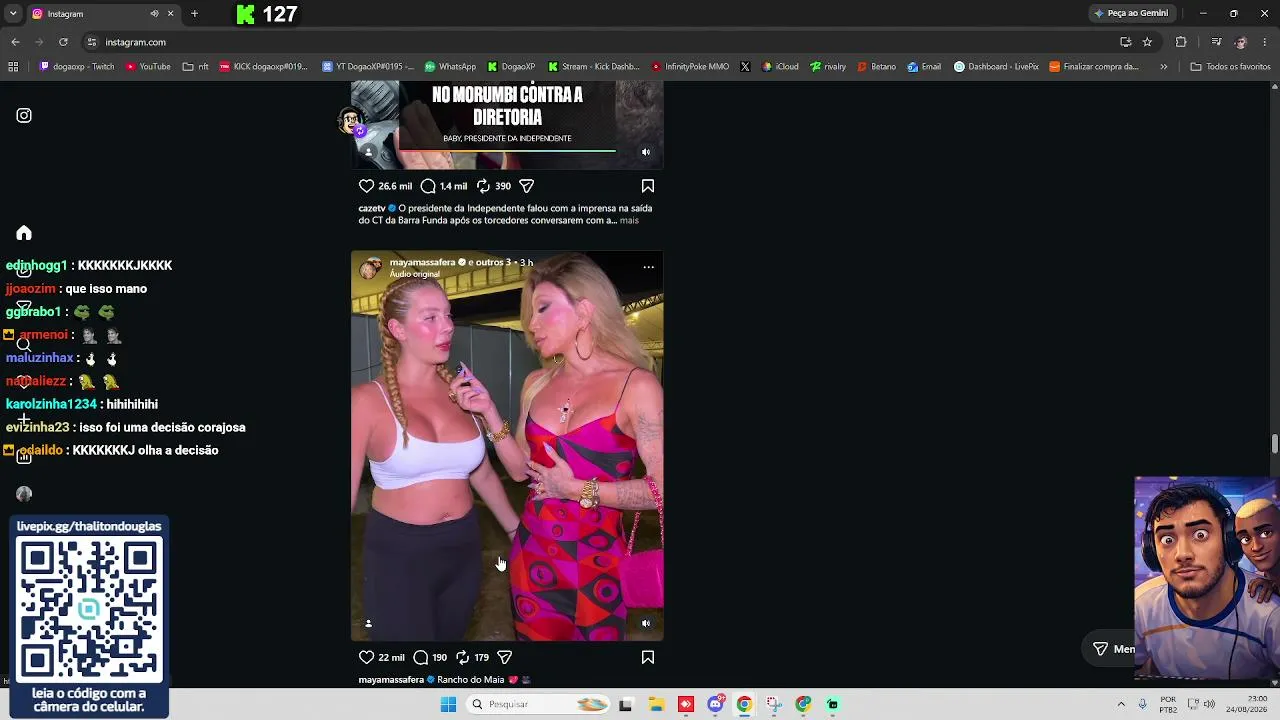Repost the mayamassafera post with 179 reposts
Image resolution: width=1280 pixels, height=720 pixels.
[x=463, y=657]
